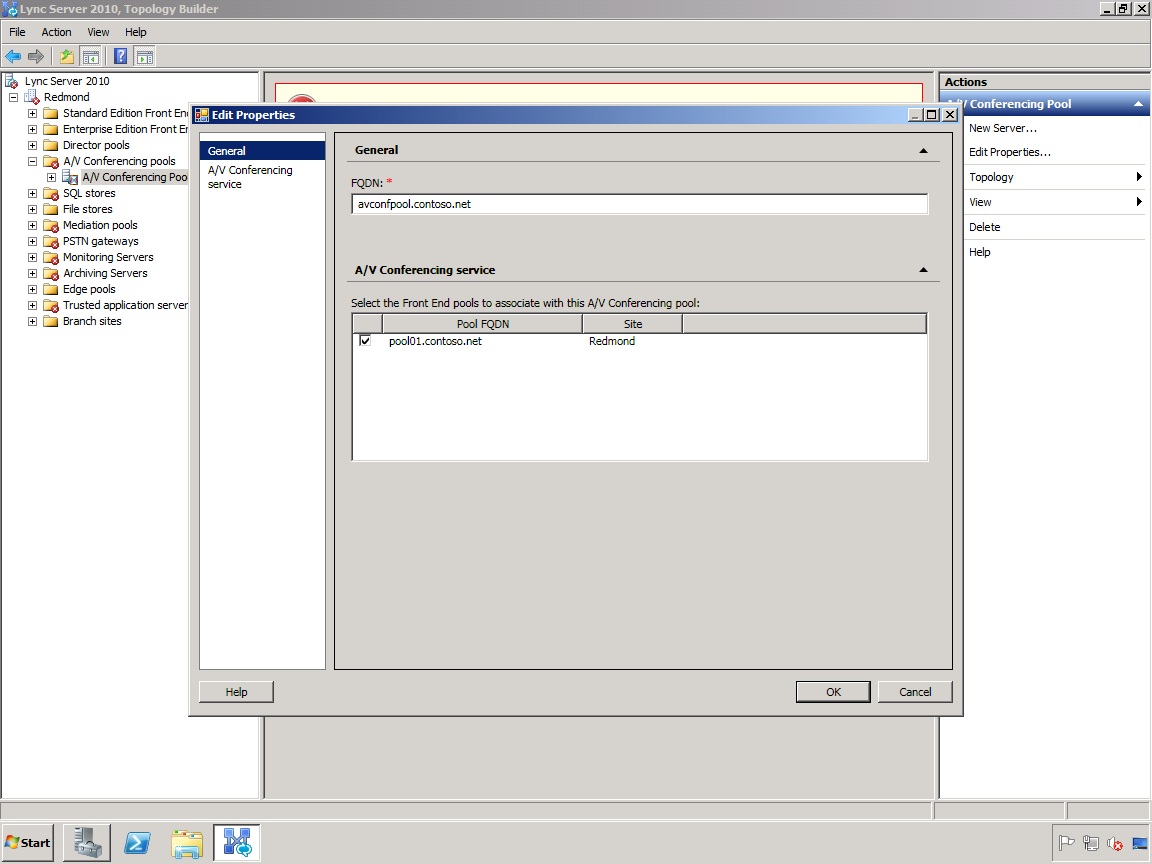Select Enterprise Edition Front End tree item
This screenshot has width=1152, height=864.
pyautogui.click(x=125, y=129)
